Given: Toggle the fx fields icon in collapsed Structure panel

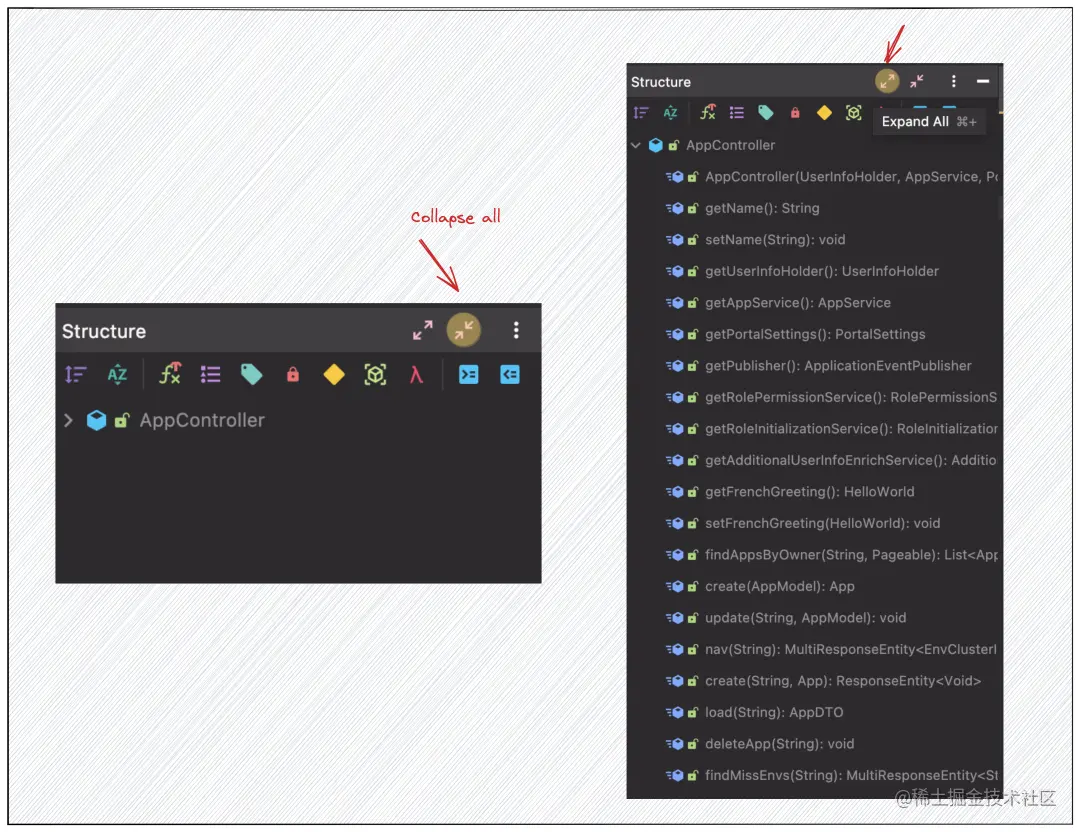Looking at the screenshot, I should coord(170,373).
